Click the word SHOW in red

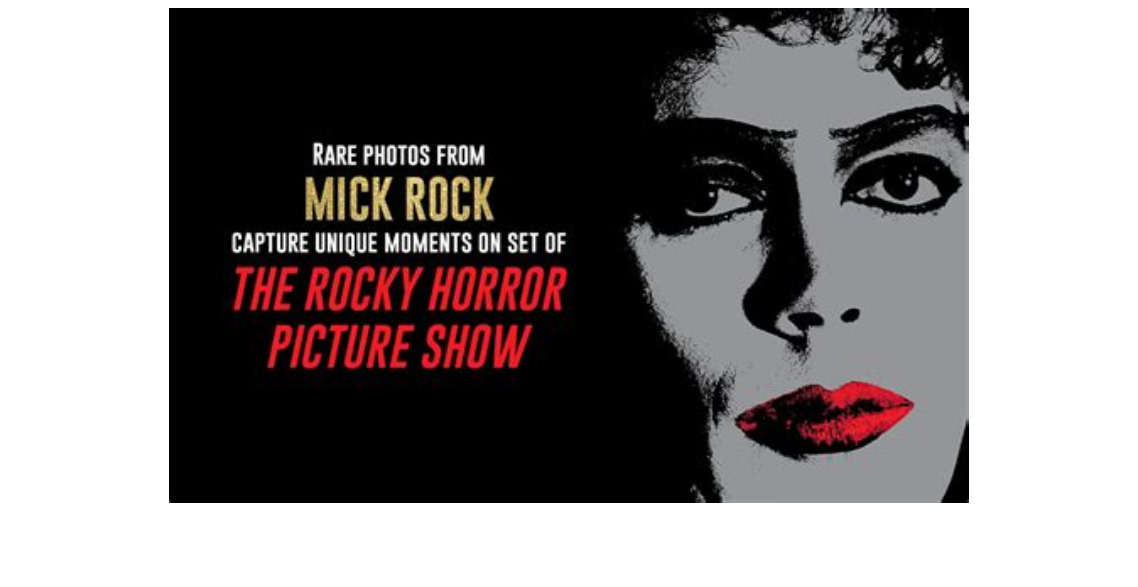tap(477, 347)
